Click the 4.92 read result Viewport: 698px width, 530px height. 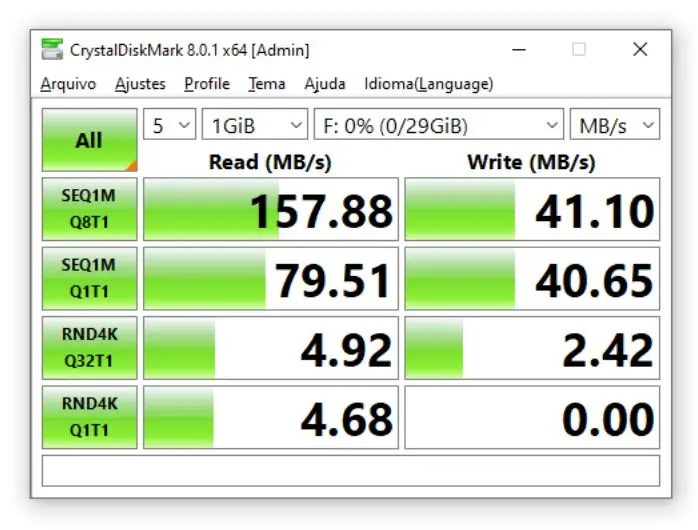[271, 348]
